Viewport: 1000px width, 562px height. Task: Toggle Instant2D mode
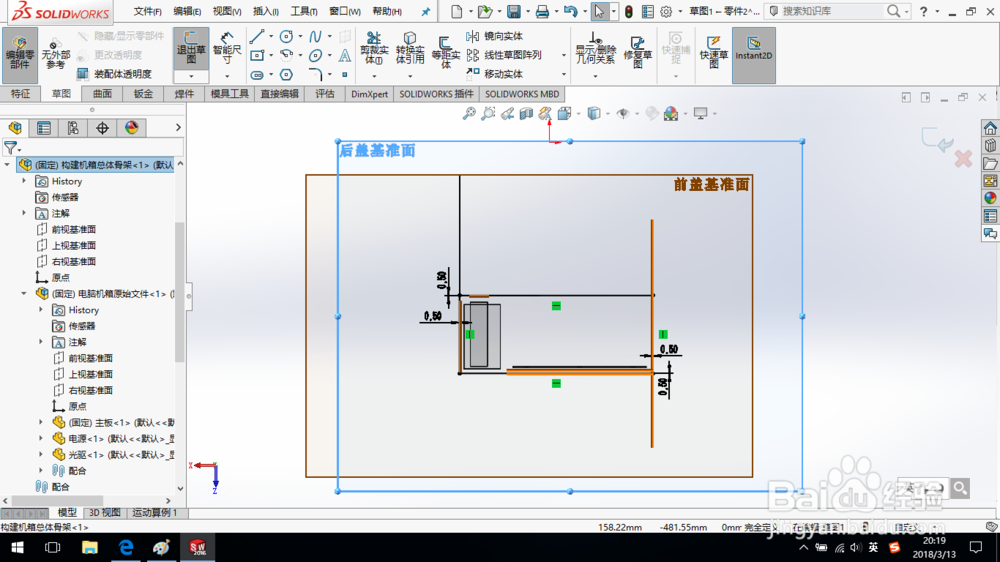coord(753,55)
